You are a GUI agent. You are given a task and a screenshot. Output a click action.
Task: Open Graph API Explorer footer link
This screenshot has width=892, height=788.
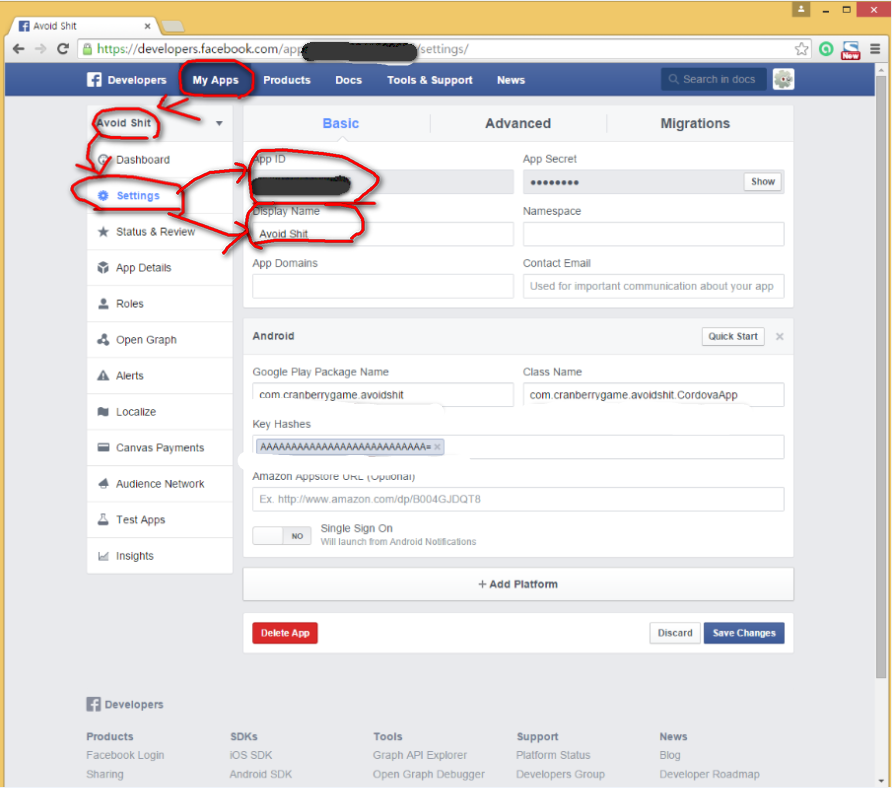click(x=420, y=755)
